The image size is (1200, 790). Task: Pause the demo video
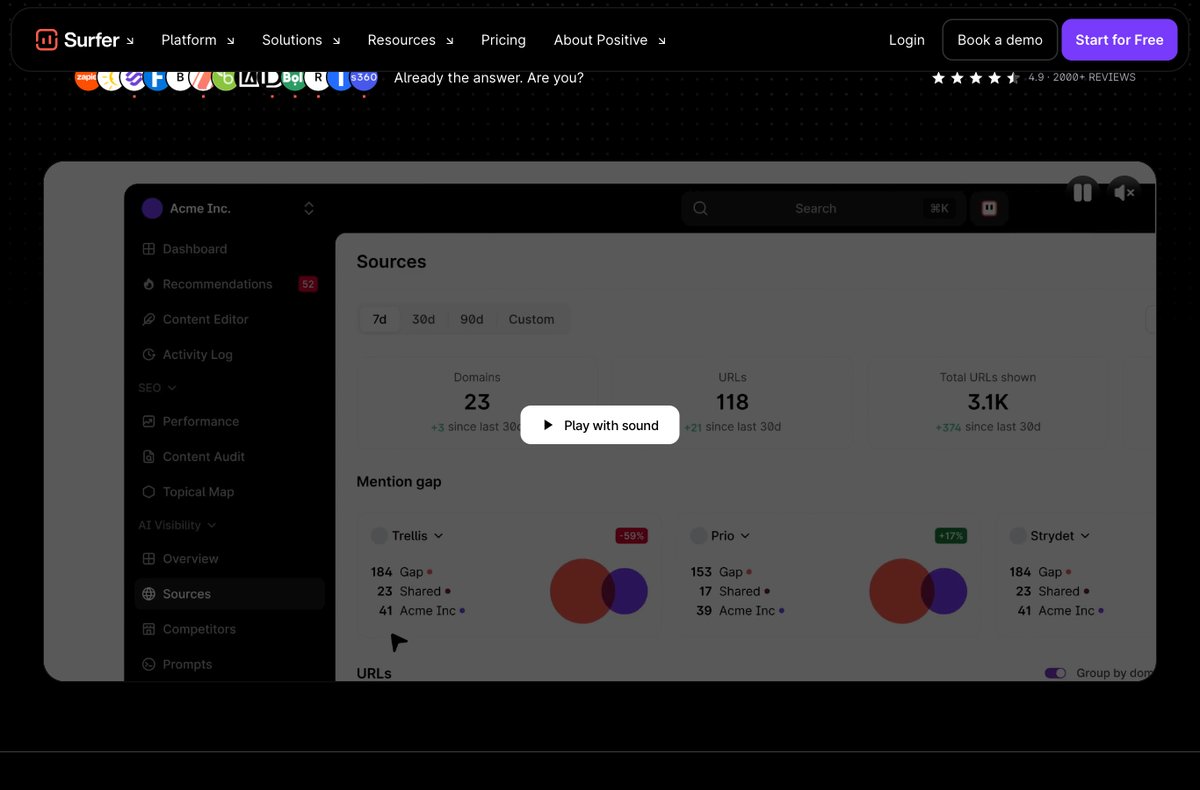click(x=1082, y=192)
